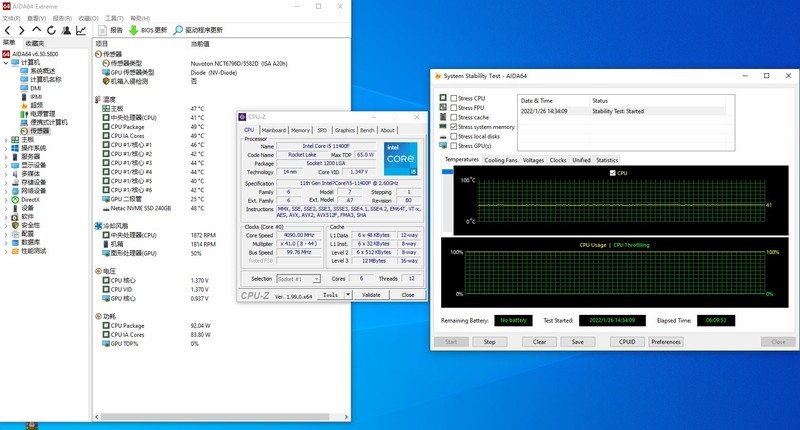Switch to the Memory tab in CPU-Z

tap(300, 130)
